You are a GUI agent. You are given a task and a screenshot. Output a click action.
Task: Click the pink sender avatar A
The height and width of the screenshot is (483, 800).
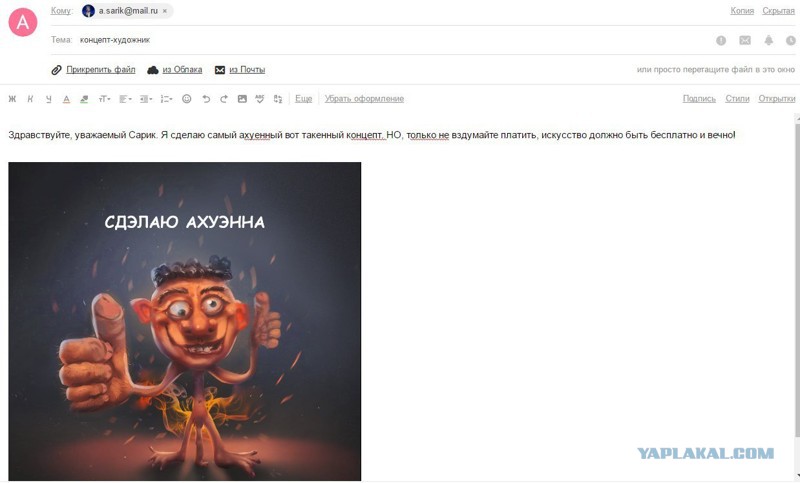pyautogui.click(x=23, y=22)
